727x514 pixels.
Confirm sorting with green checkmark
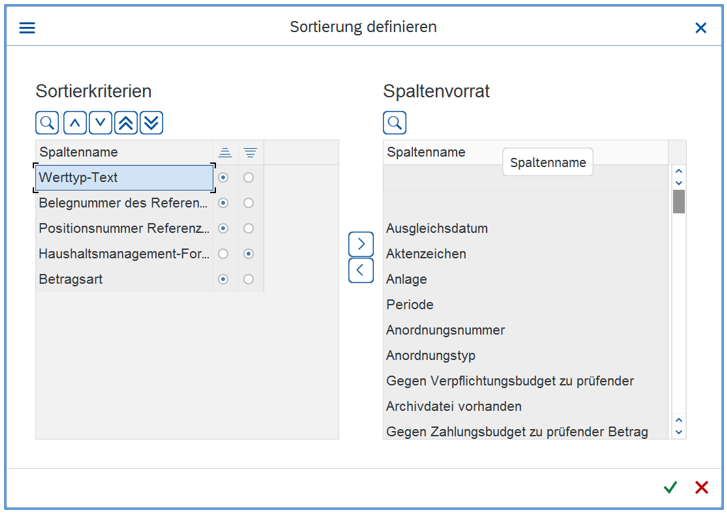[670, 487]
